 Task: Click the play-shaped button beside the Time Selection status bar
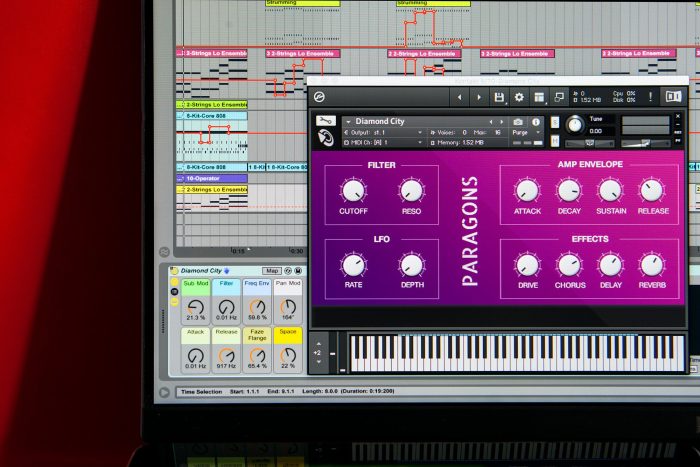[x=164, y=392]
